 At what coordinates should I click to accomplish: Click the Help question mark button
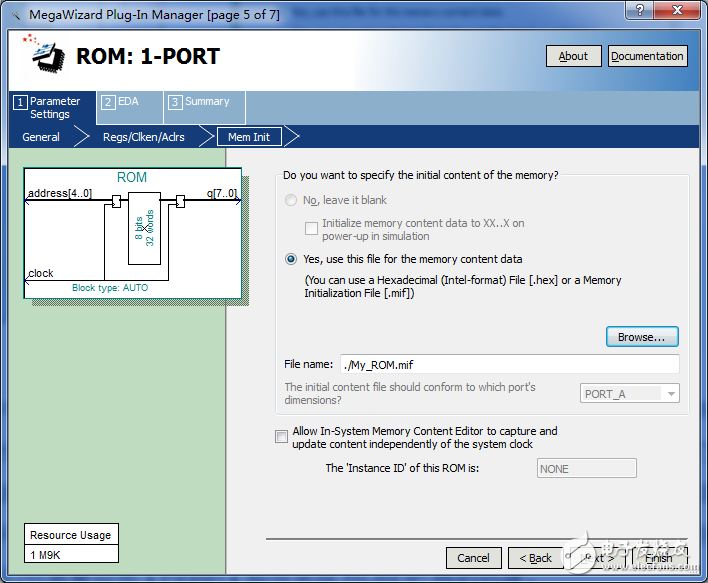tap(640, 10)
